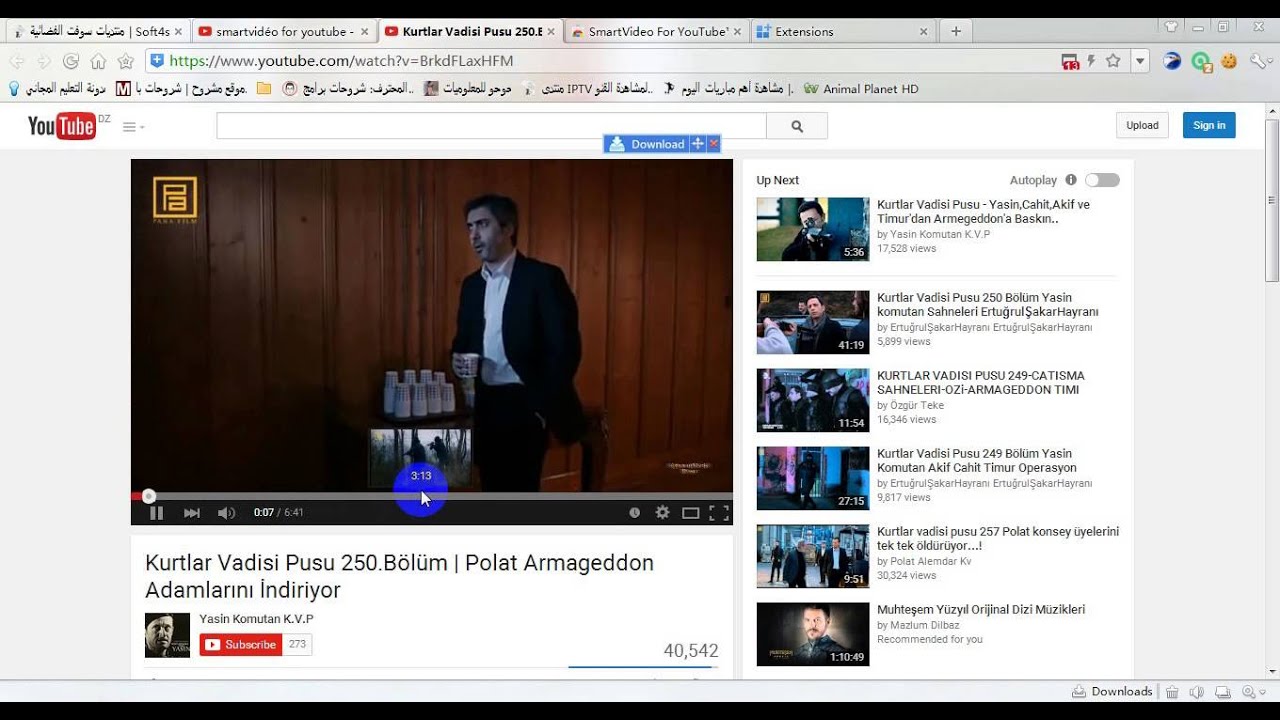Click the browser forward arrow
Viewport: 1280px width, 720px height.
(44, 61)
